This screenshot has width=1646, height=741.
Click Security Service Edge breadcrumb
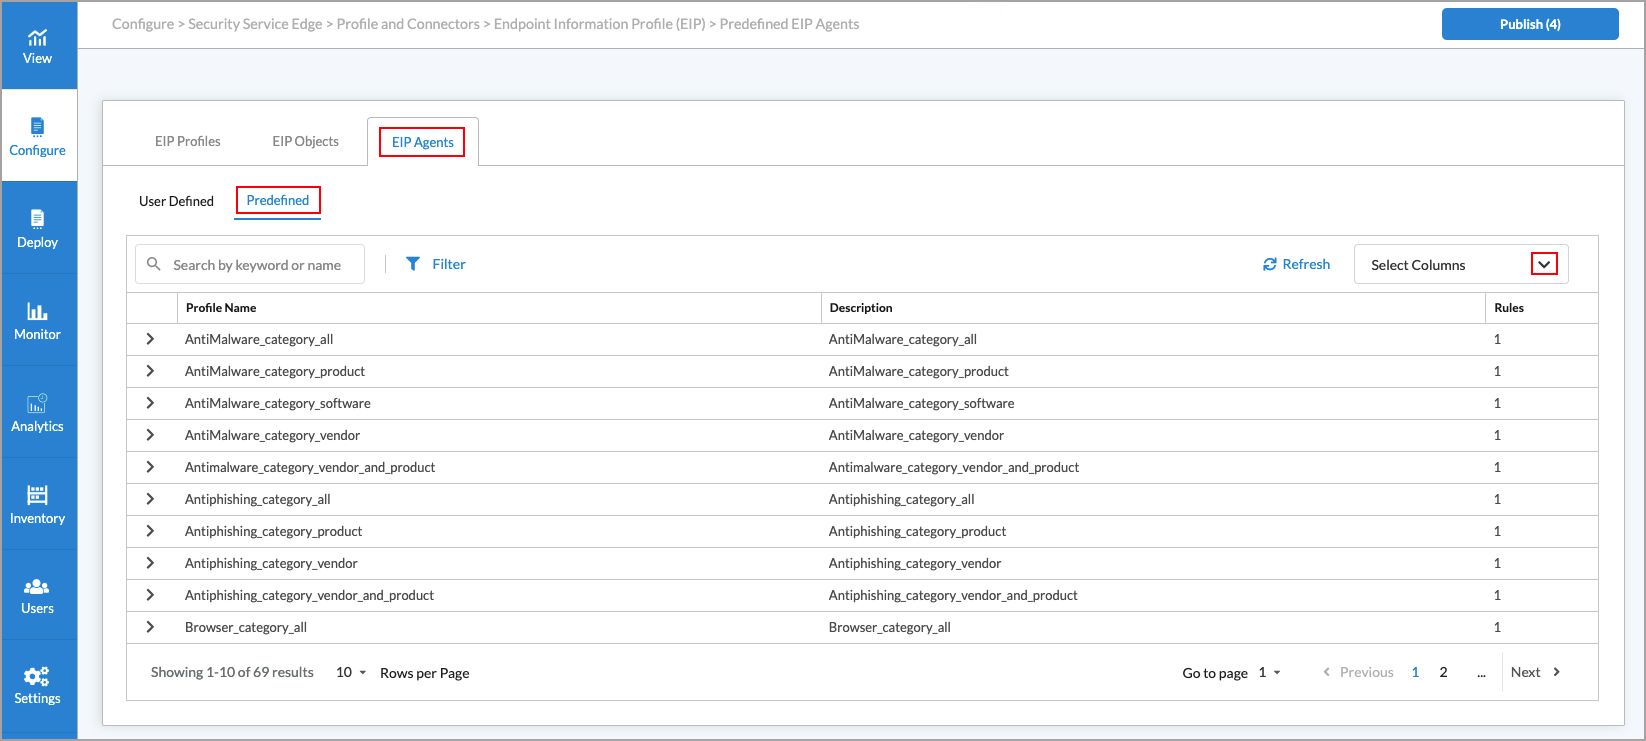click(255, 24)
